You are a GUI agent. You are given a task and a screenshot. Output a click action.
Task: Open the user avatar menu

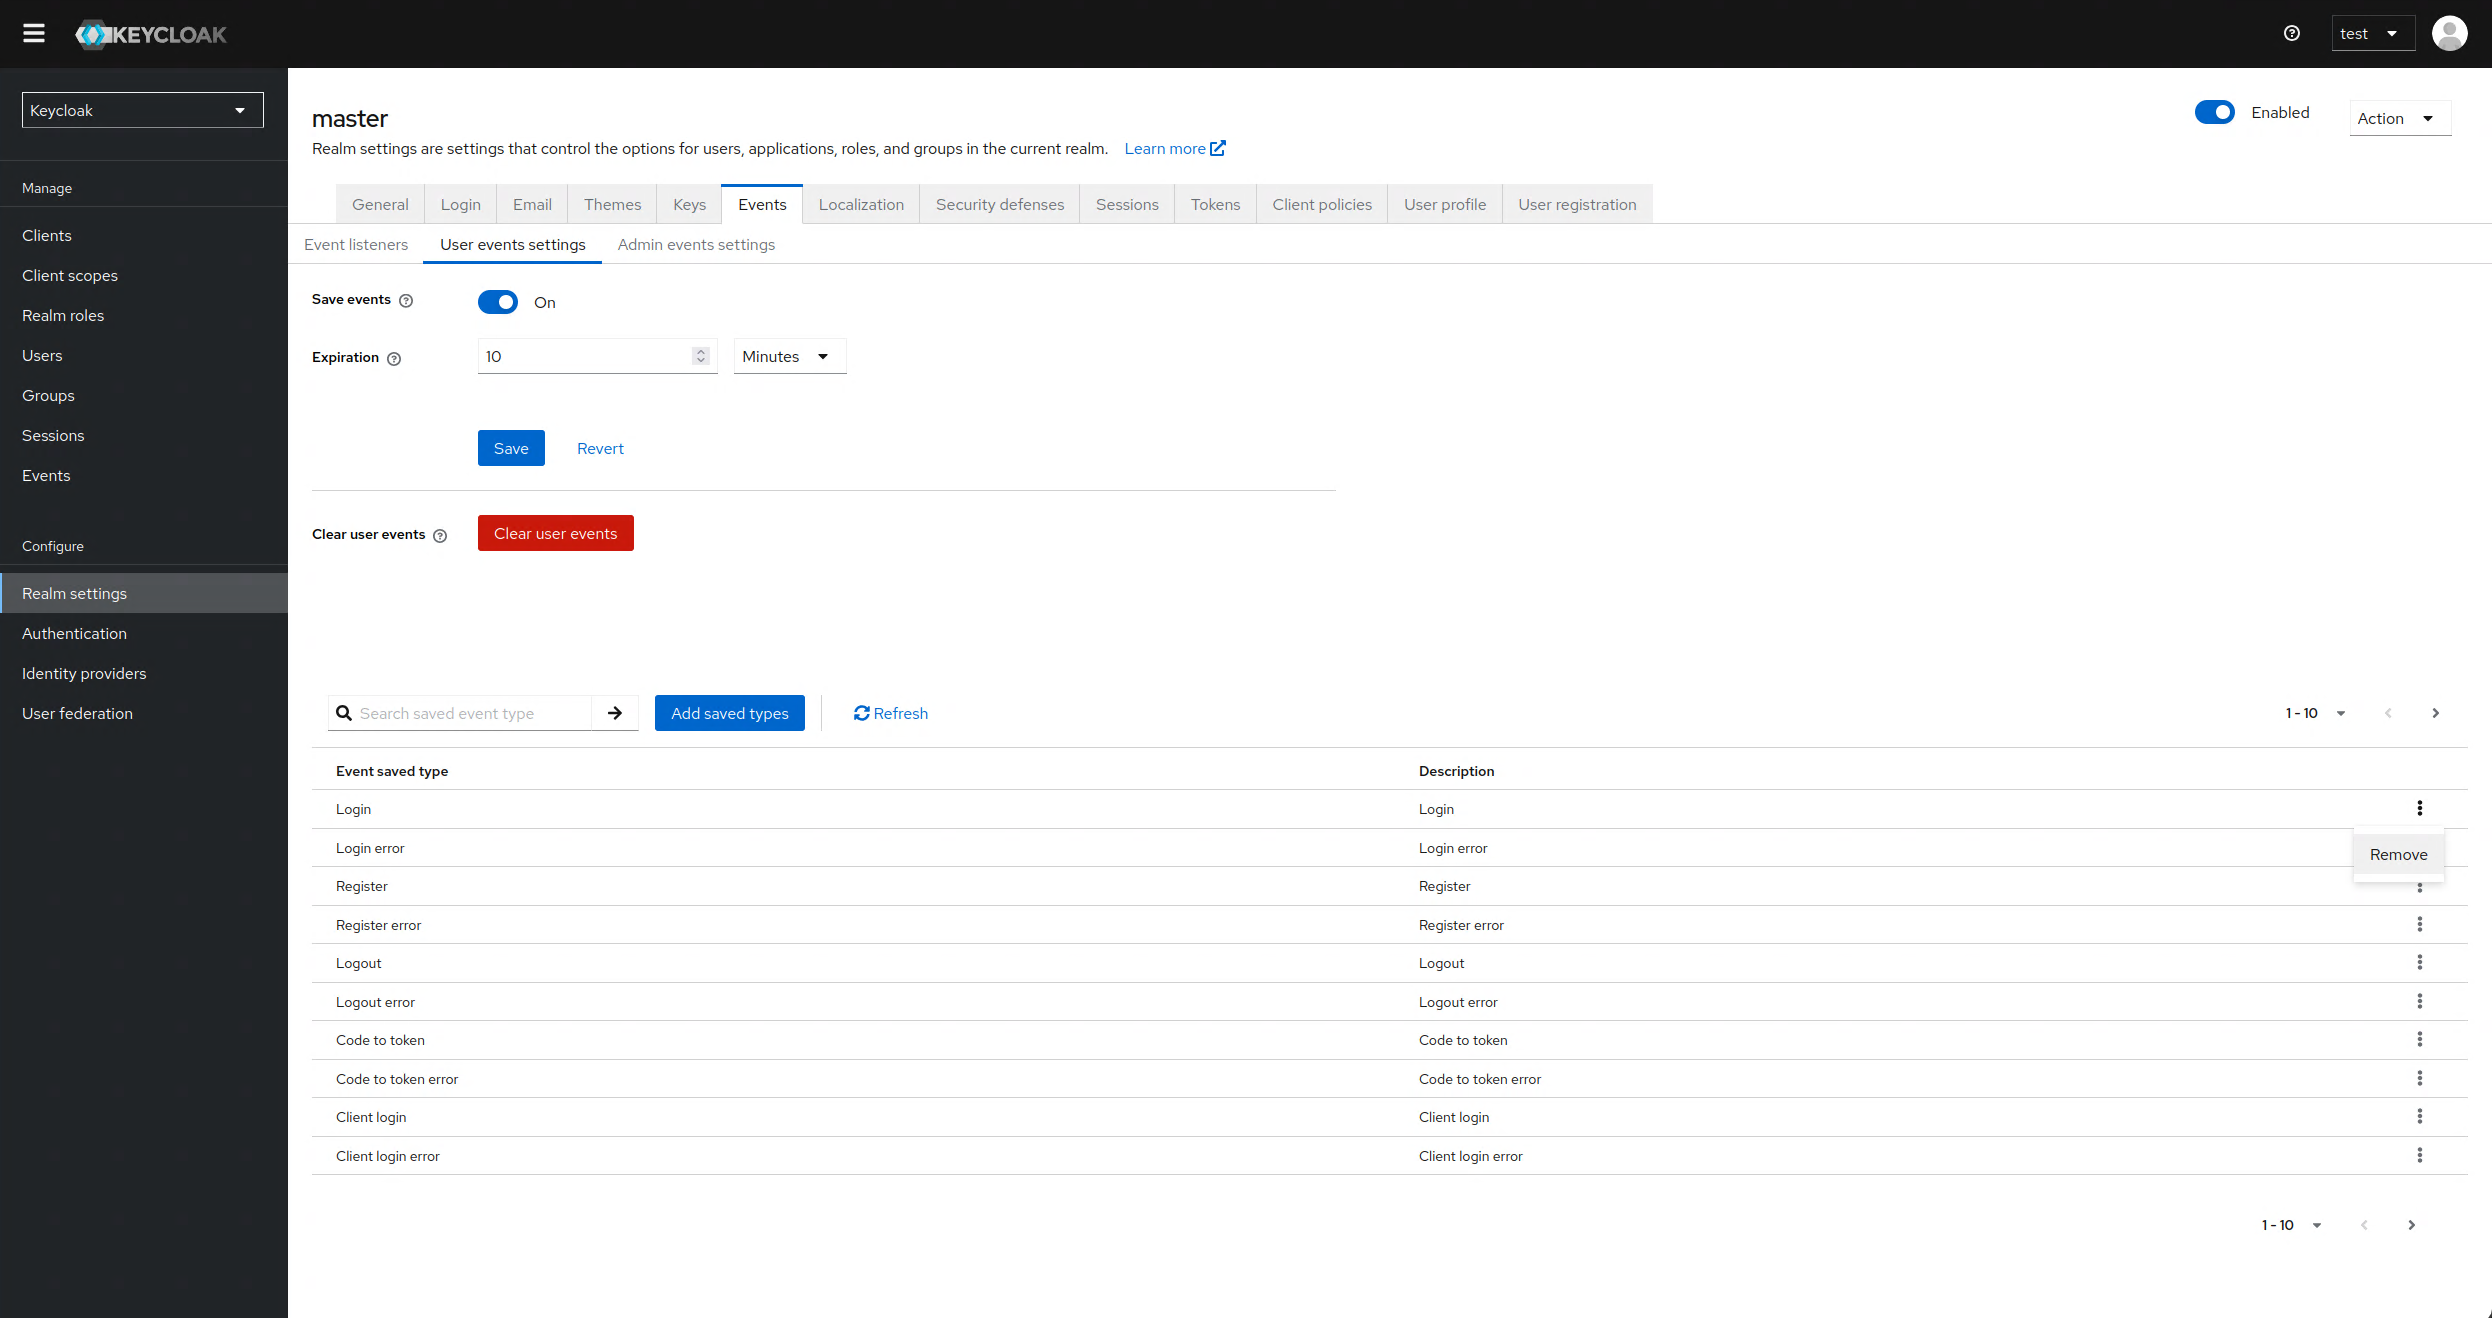pyautogui.click(x=2449, y=34)
